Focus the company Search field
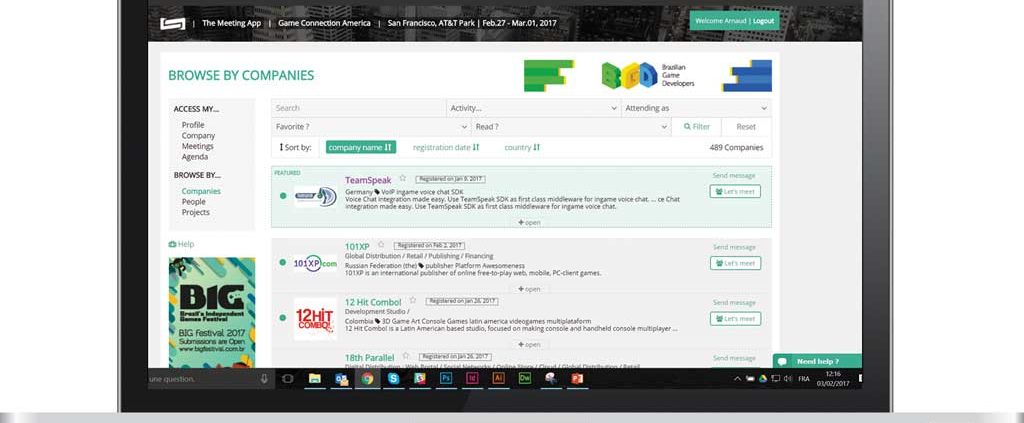This screenshot has height=423, width=1024. [359, 108]
